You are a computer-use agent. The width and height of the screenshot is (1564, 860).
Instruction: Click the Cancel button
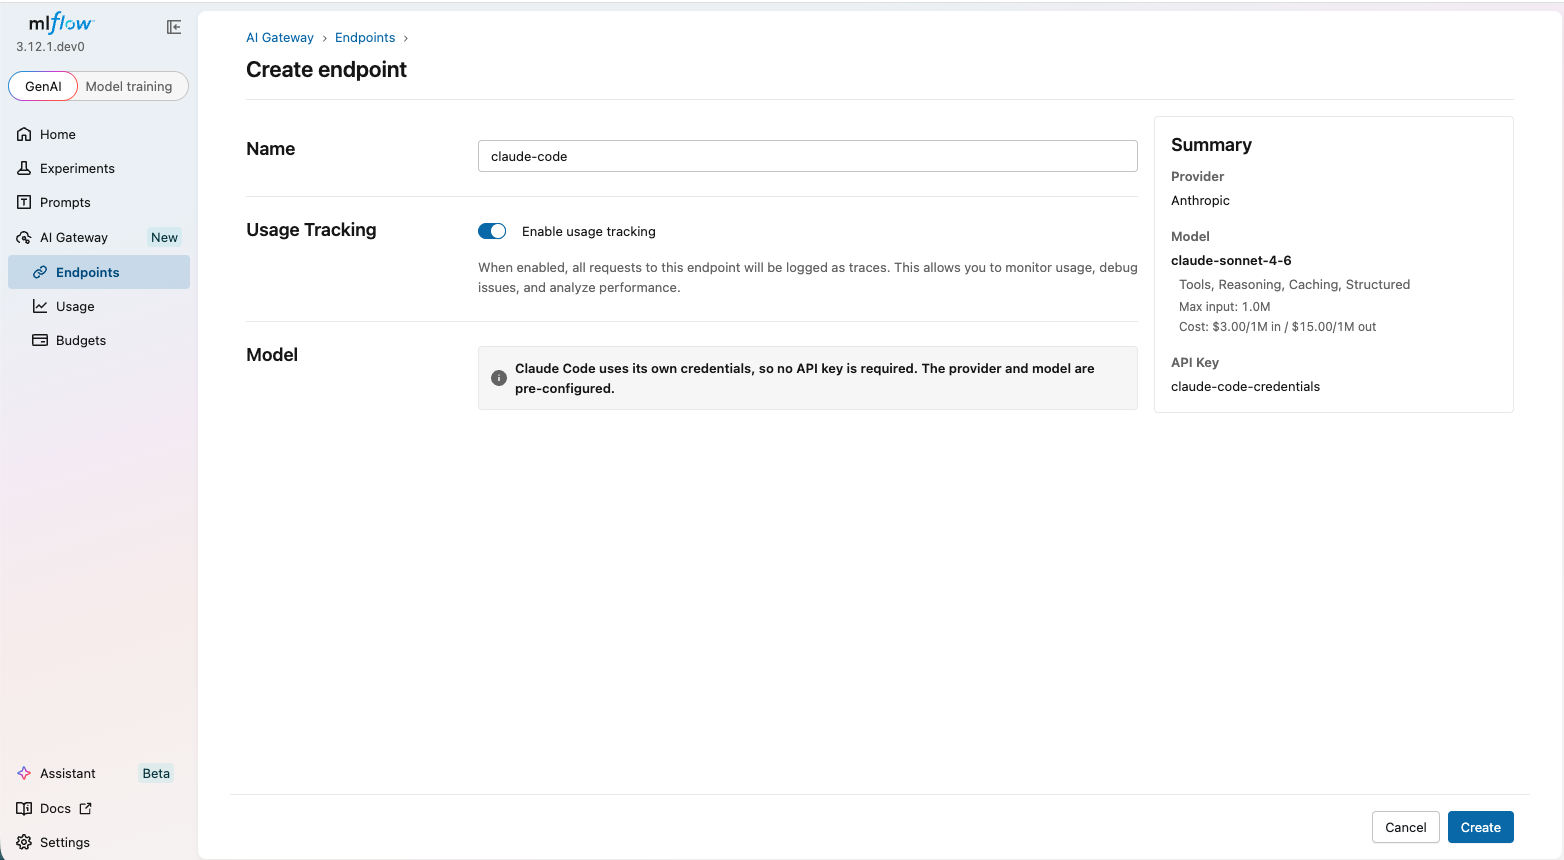1406,827
